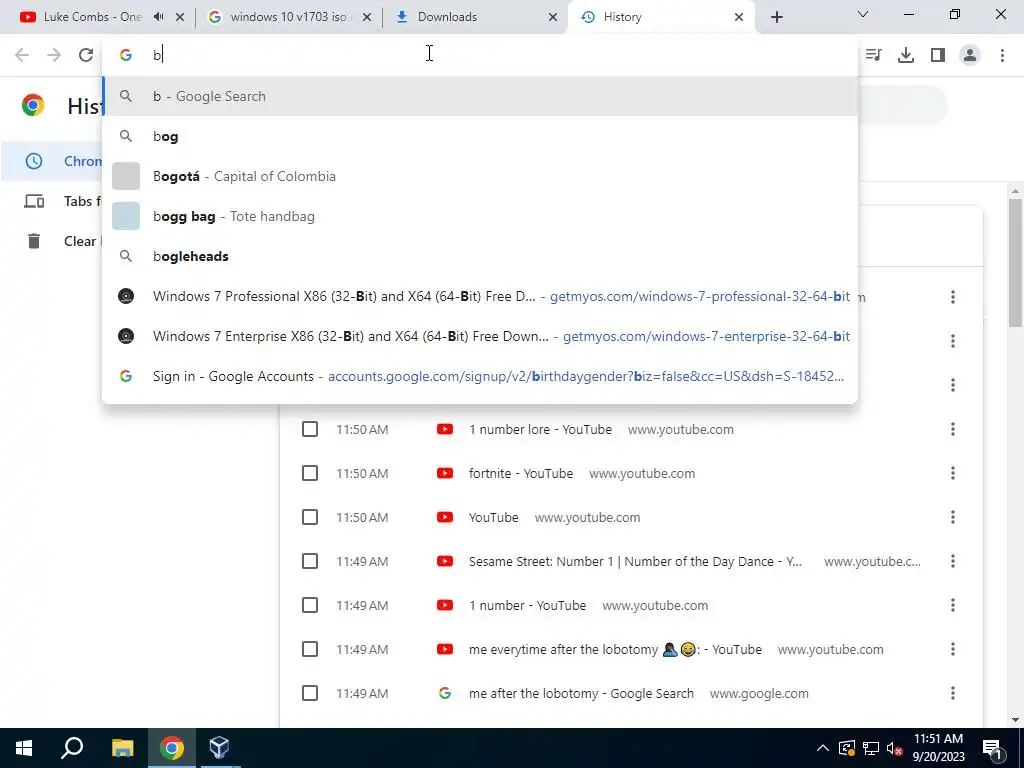Go forward using the forward arrow
The width and height of the screenshot is (1024, 768).
pos(54,55)
